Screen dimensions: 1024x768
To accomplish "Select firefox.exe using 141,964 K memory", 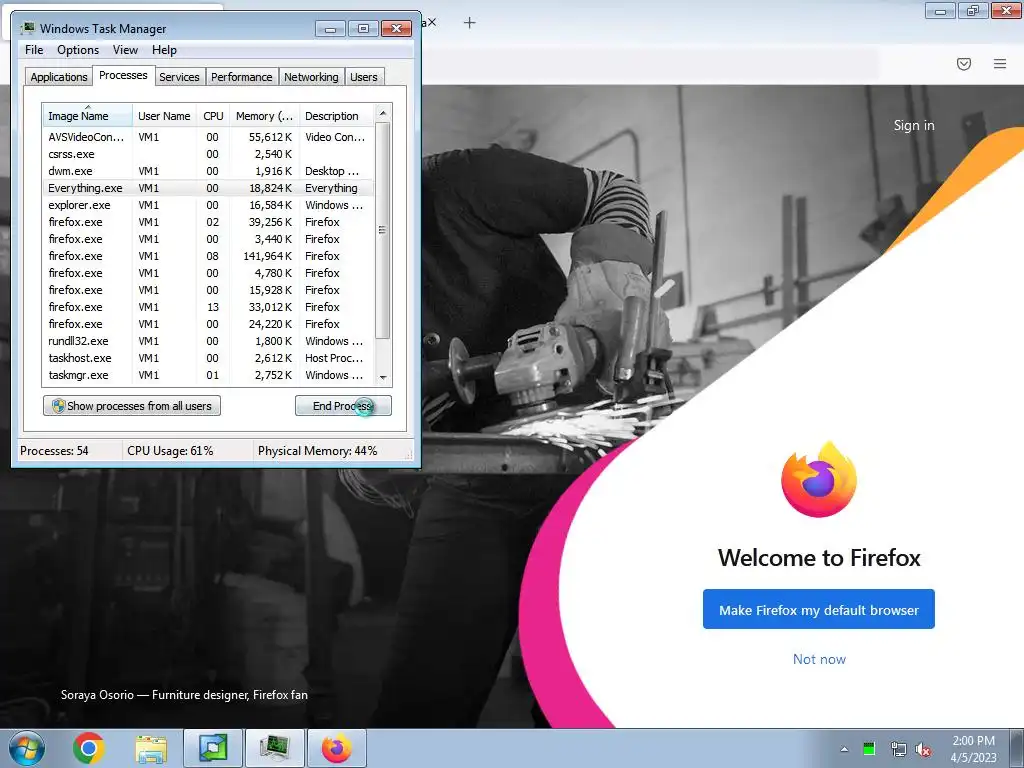I will pyautogui.click(x=209, y=256).
